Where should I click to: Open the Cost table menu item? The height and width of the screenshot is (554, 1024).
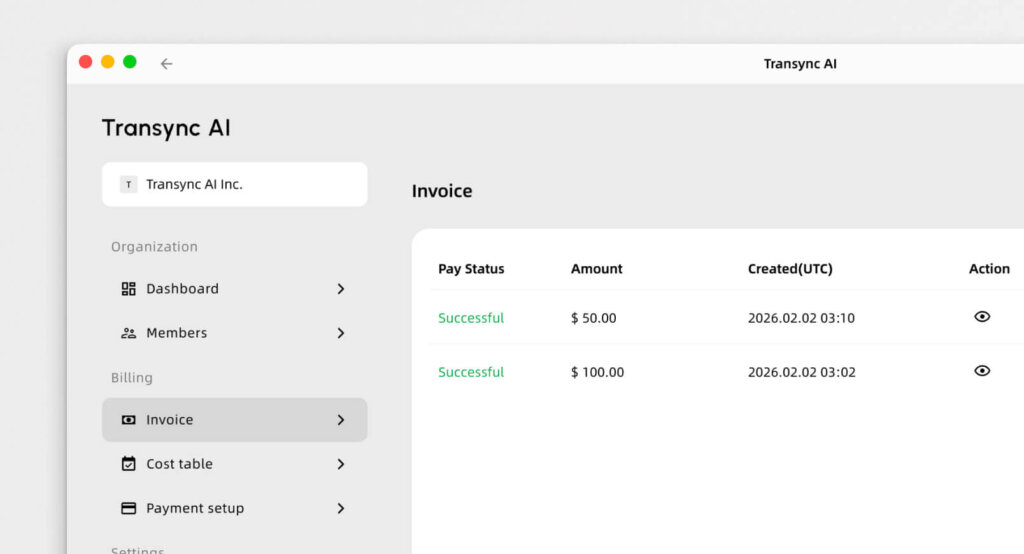pyautogui.click(x=180, y=464)
